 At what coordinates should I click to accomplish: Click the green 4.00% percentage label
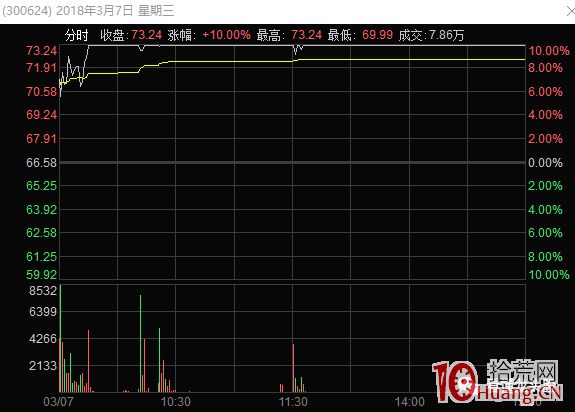point(545,210)
